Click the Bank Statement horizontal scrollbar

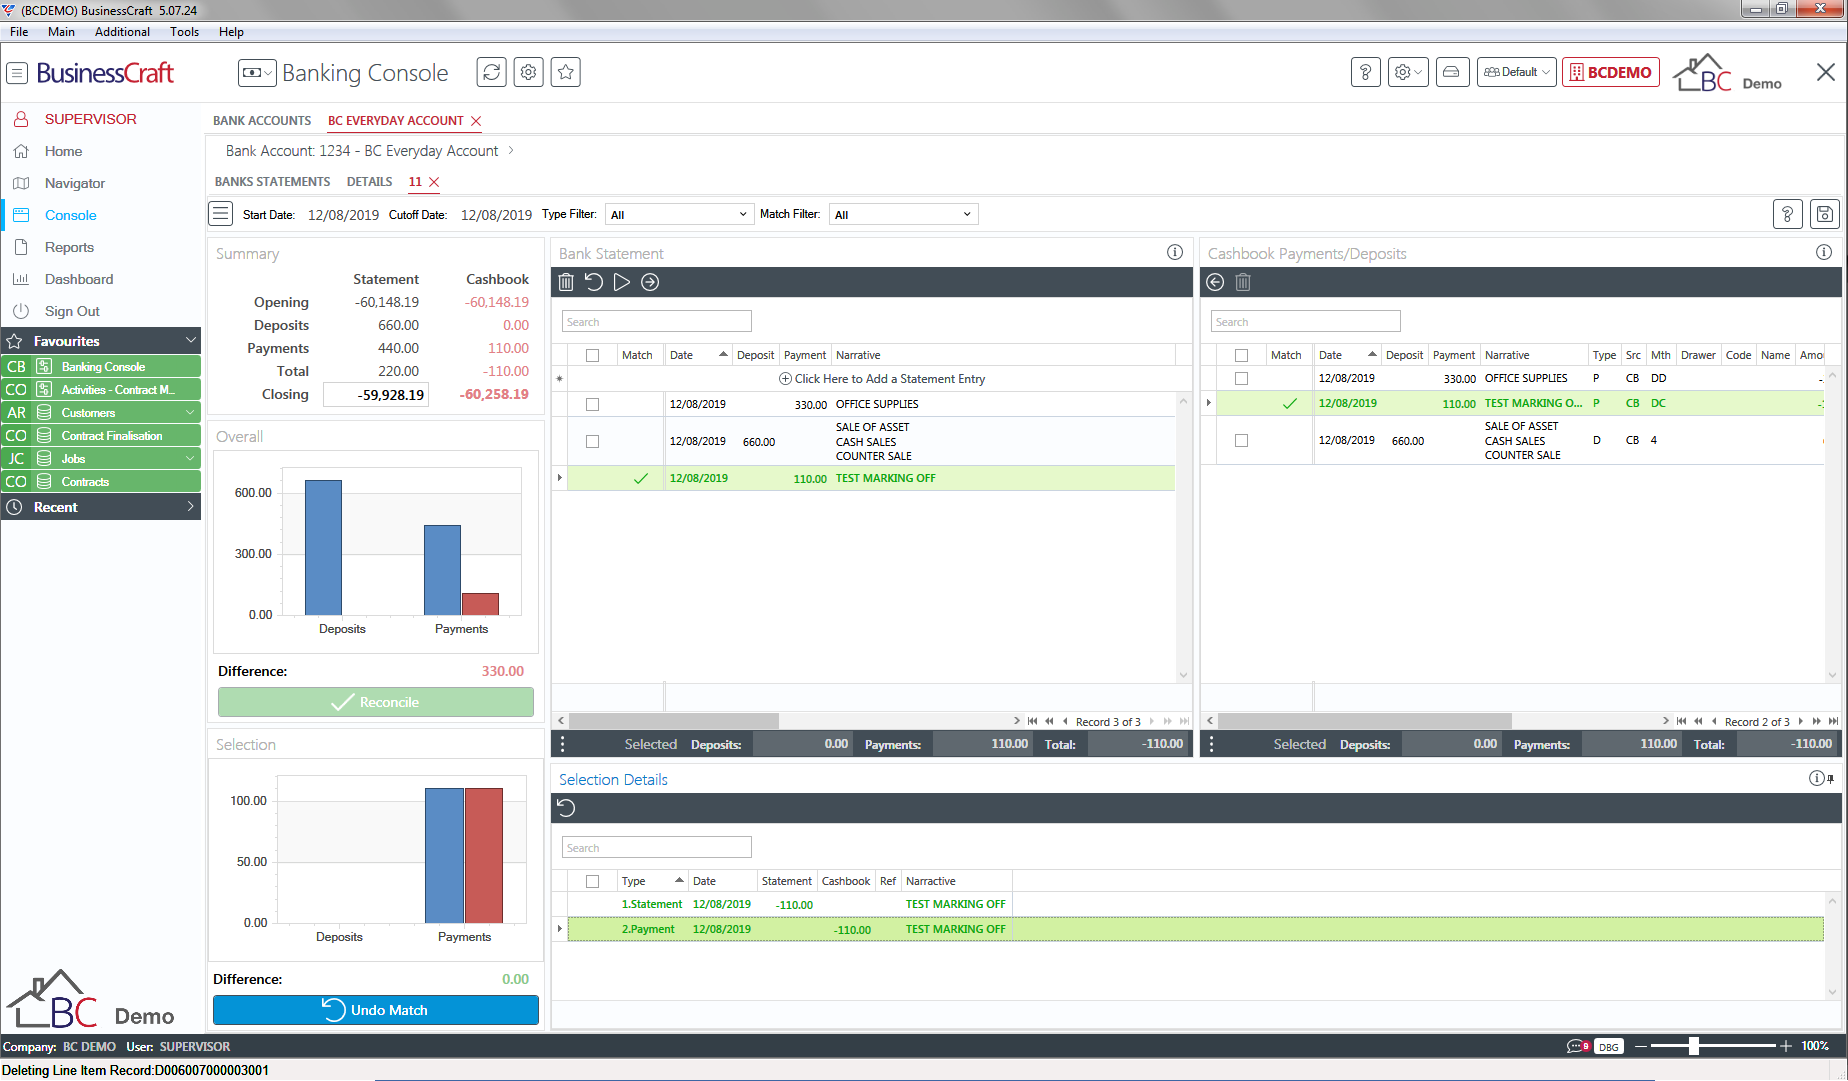click(x=674, y=721)
